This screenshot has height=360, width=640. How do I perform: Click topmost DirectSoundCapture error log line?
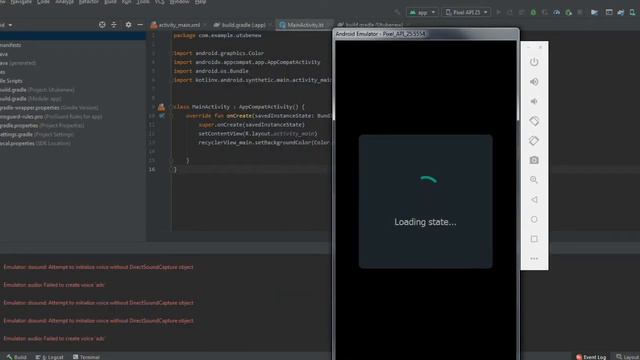pyautogui.click(x=98, y=267)
